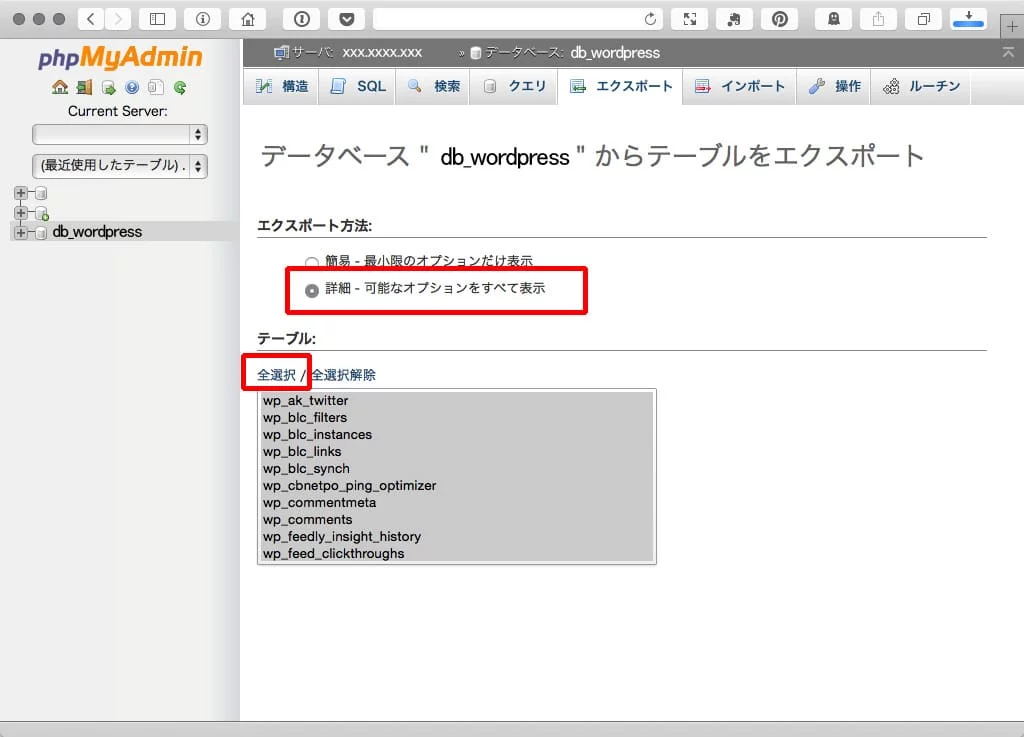
Task: Open the SQL tab
Action: pos(357,86)
